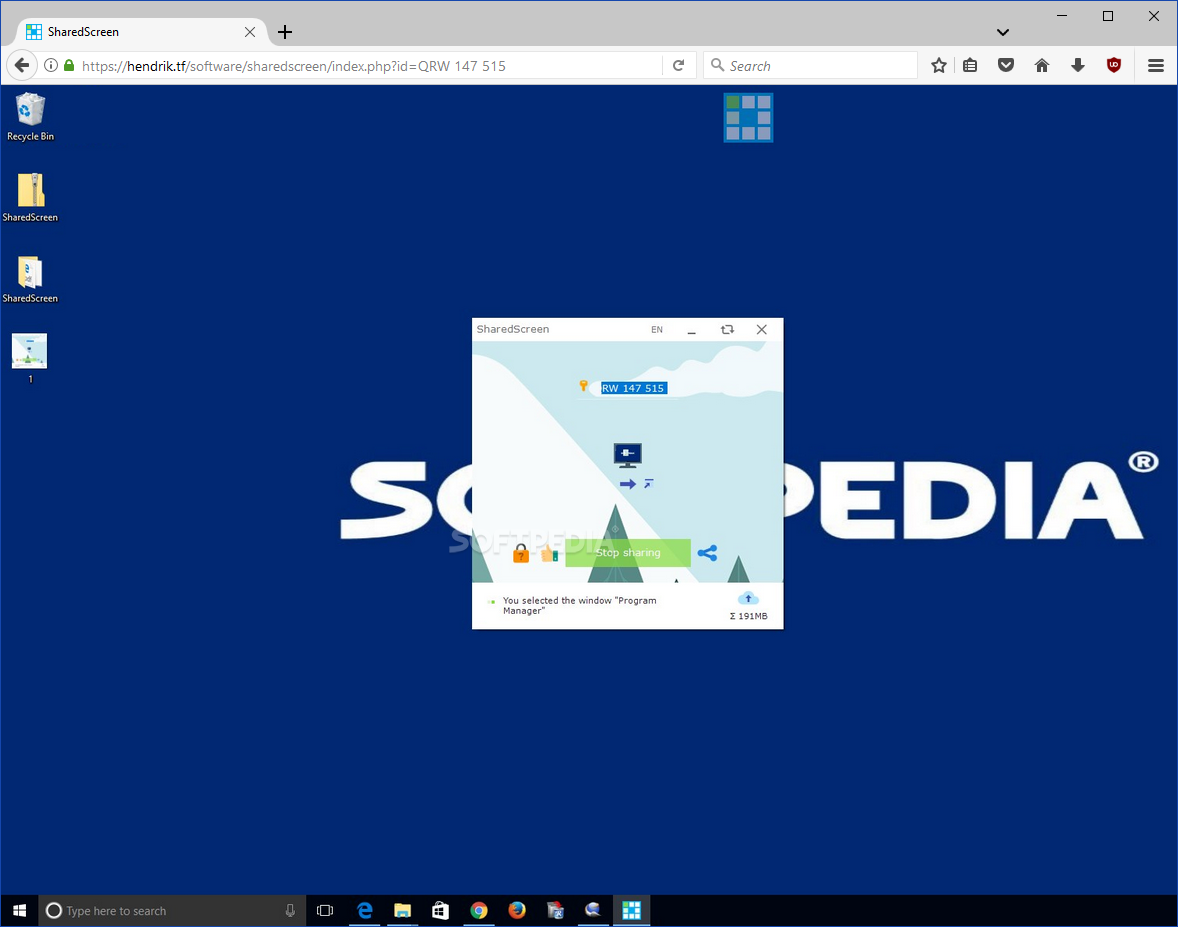Click the image thumbnail named 1 on desktop
This screenshot has width=1178, height=927.
click(x=30, y=358)
